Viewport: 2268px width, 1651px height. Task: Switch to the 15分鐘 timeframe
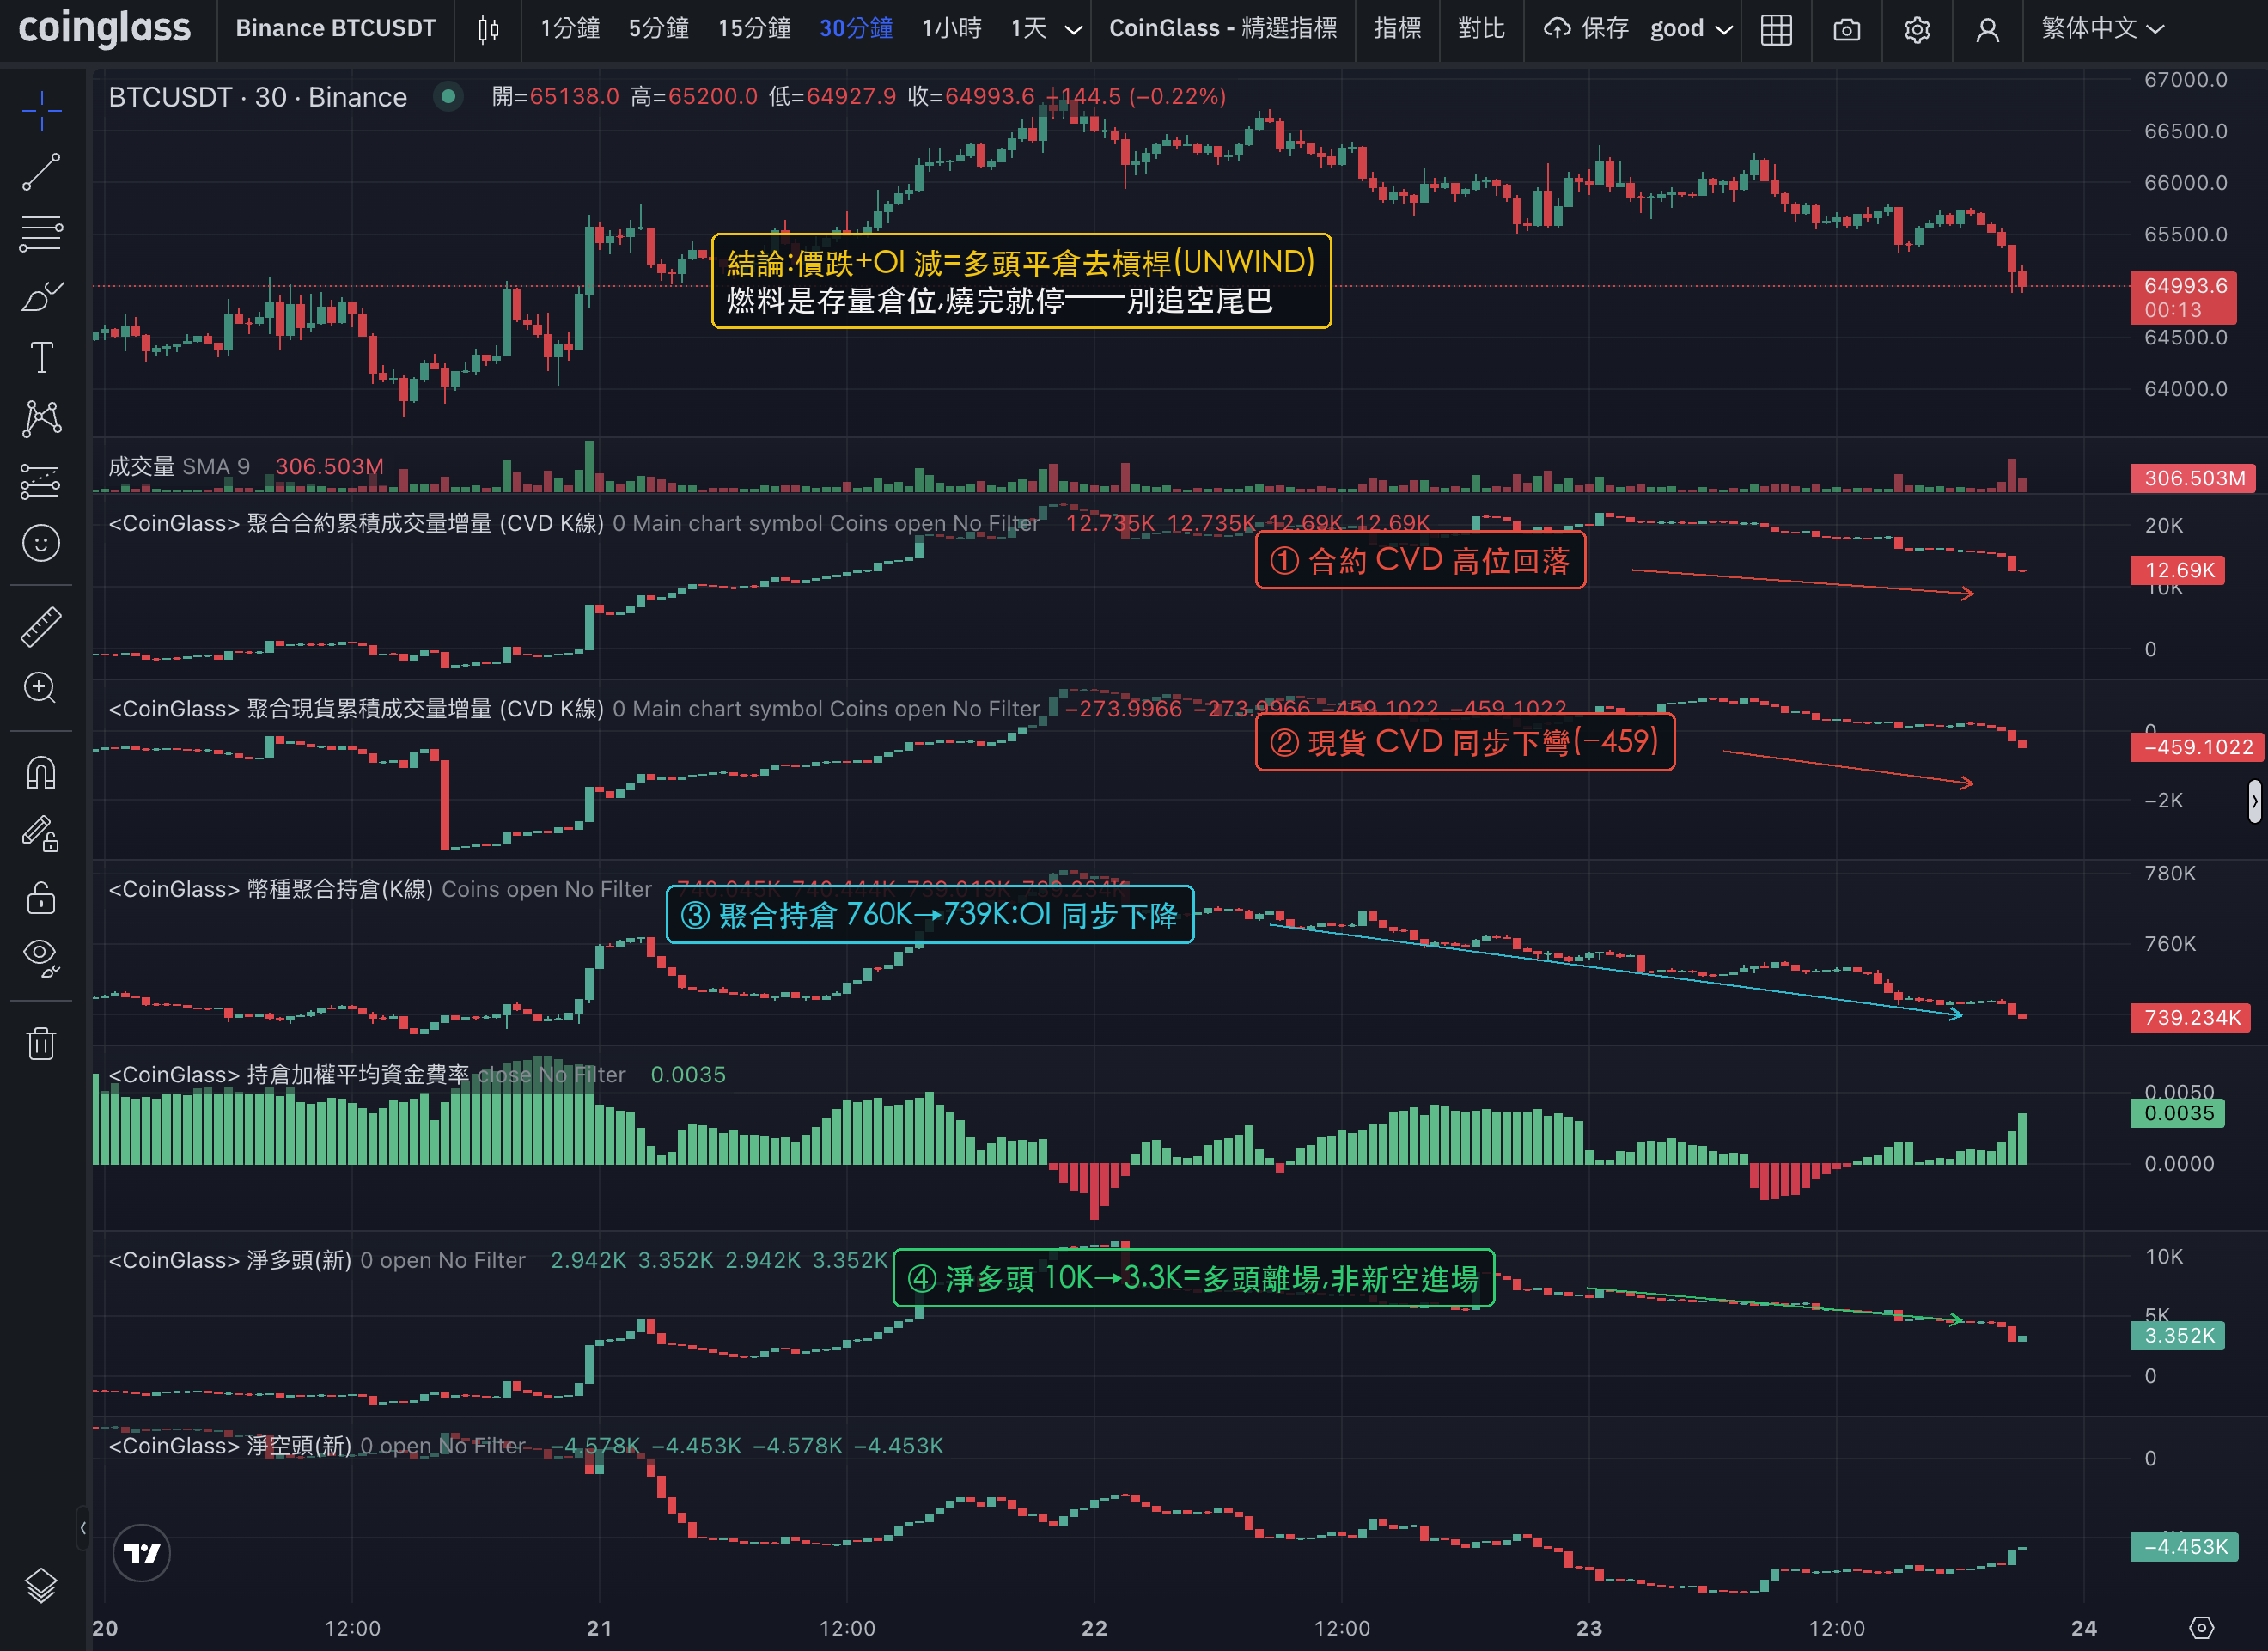[x=754, y=28]
